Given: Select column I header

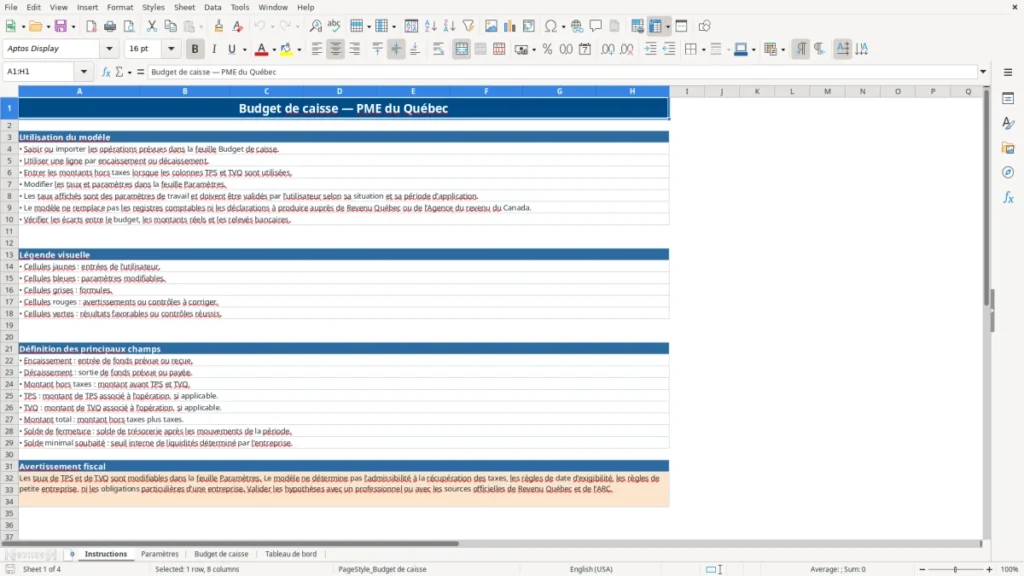Looking at the screenshot, I should coord(686,91).
